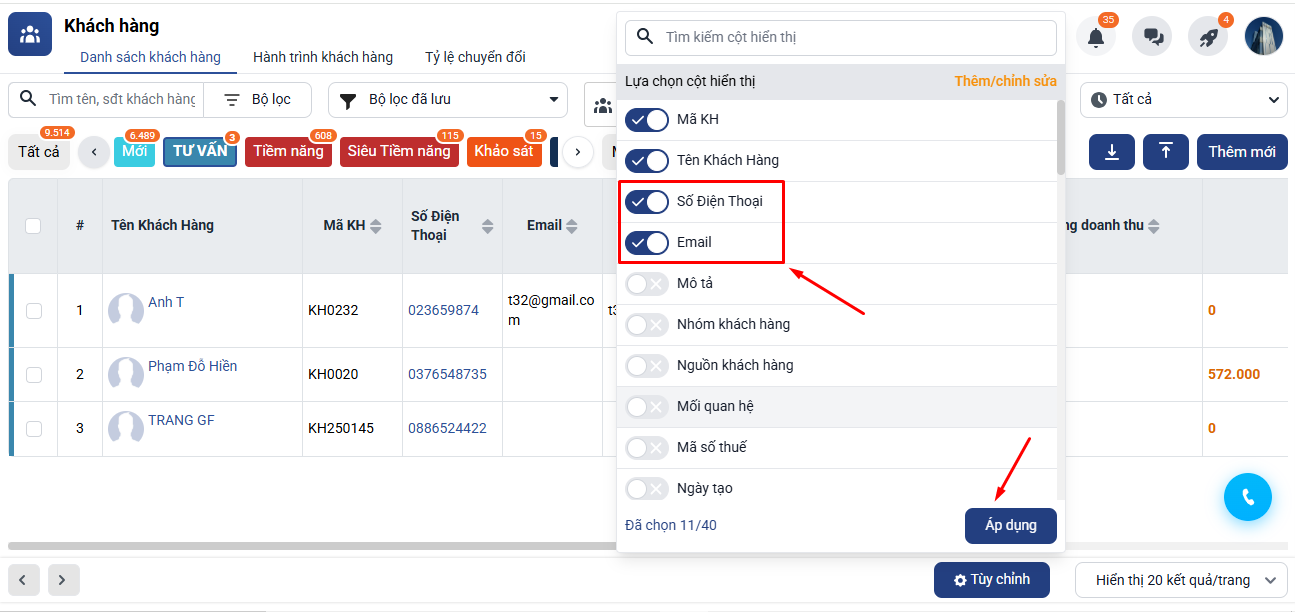Open the notifications bell icon
Screen dimensions: 1295x612
pos(1096,37)
